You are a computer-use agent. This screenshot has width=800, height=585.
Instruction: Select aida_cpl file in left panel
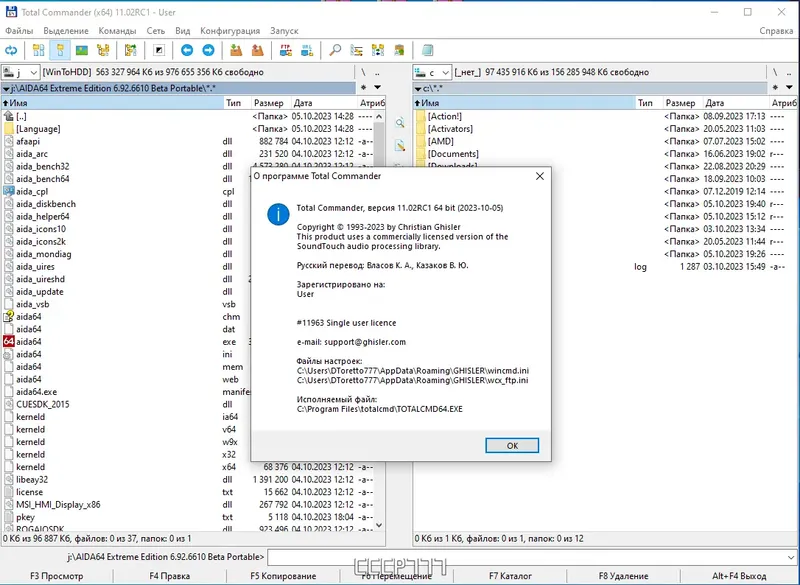32,192
